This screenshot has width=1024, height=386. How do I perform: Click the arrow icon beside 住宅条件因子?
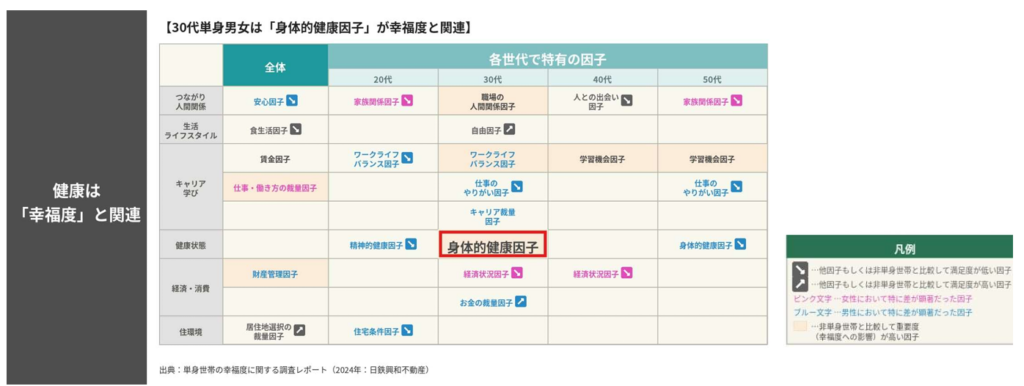point(407,330)
